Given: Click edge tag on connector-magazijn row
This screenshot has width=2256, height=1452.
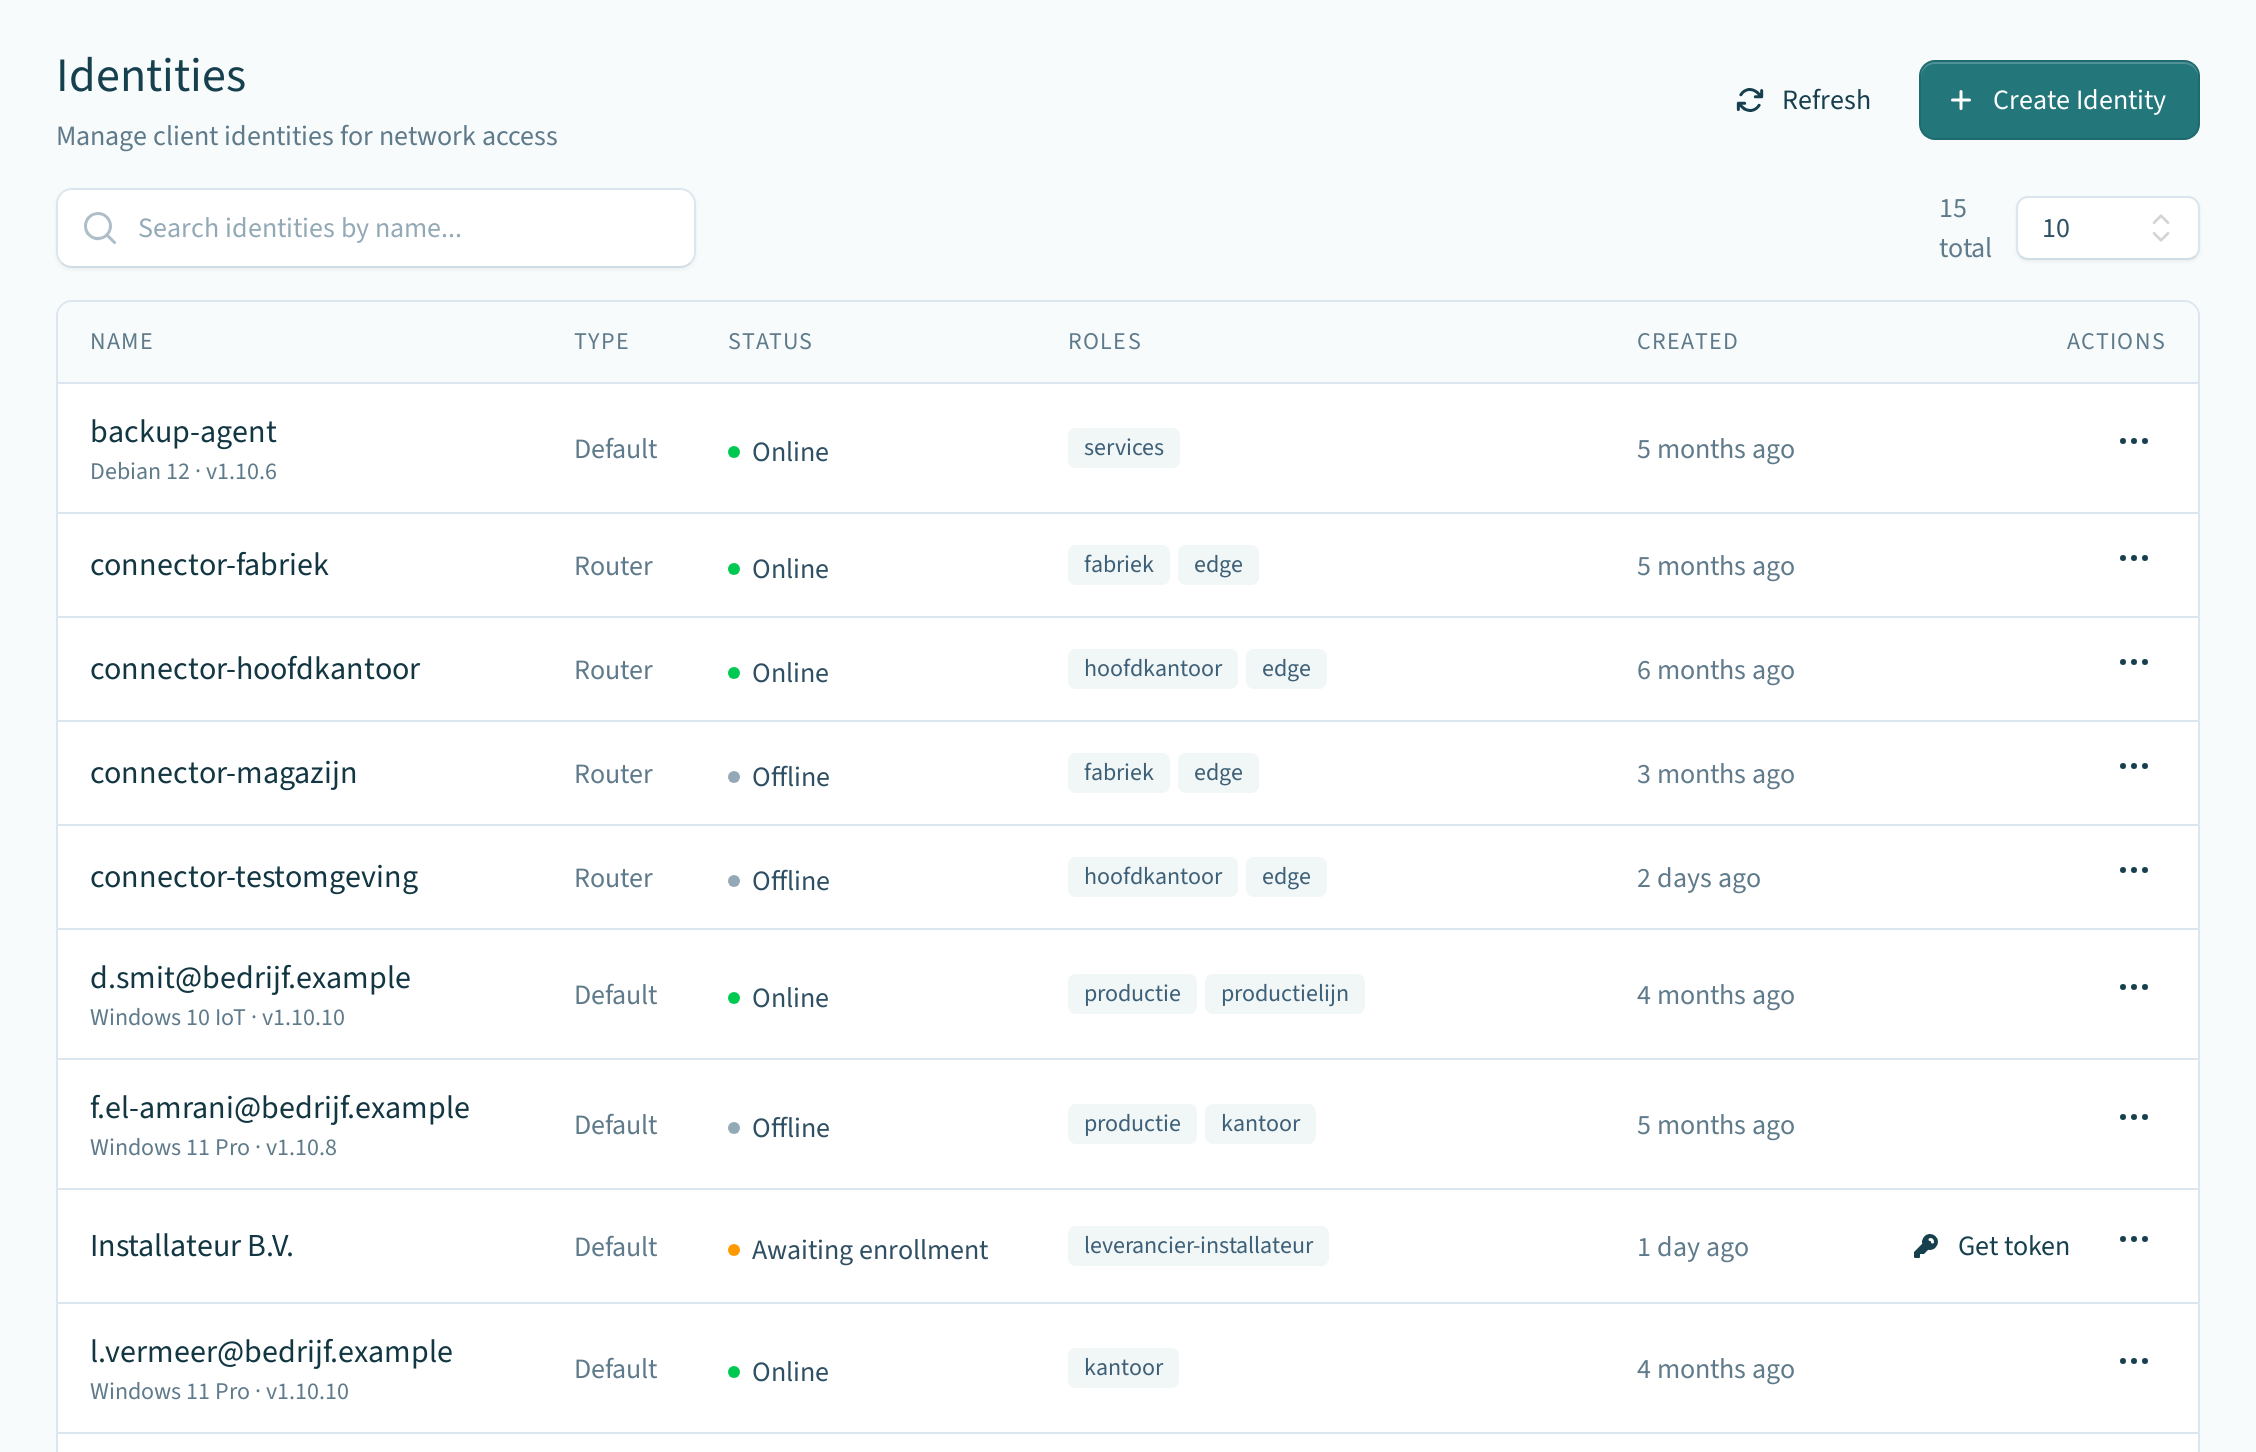Looking at the screenshot, I should click(x=1218, y=773).
